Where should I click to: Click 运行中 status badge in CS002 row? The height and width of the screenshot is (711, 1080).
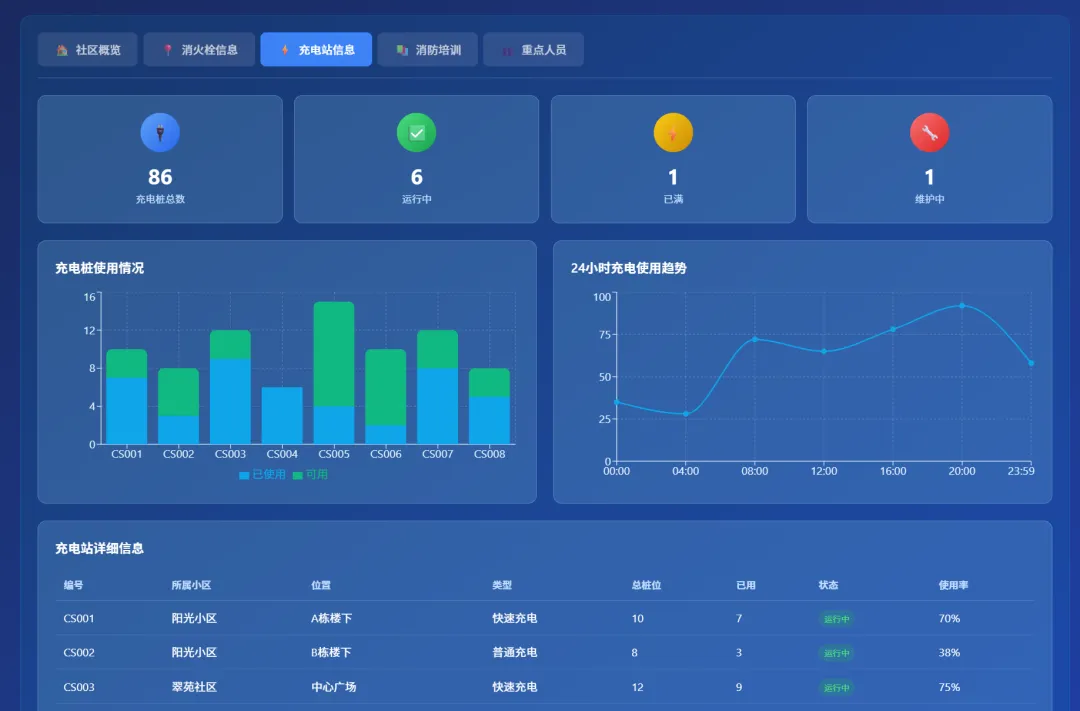pyautogui.click(x=837, y=653)
